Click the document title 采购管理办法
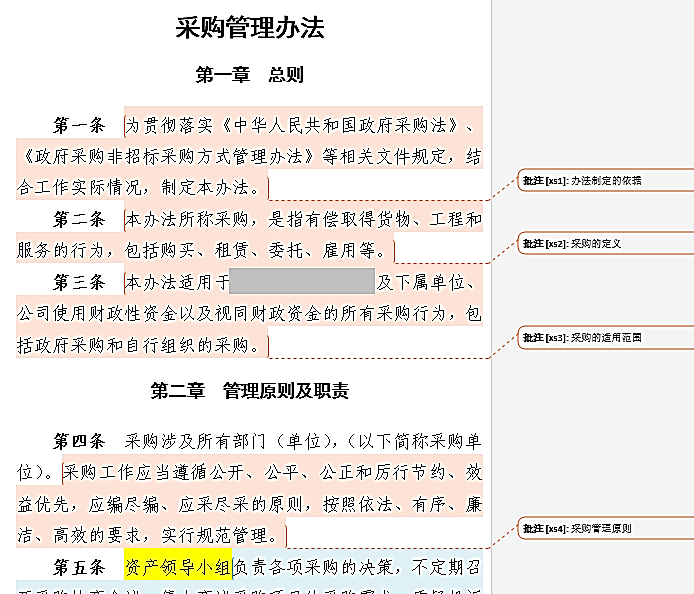The width and height of the screenshot is (694, 594). click(250, 28)
